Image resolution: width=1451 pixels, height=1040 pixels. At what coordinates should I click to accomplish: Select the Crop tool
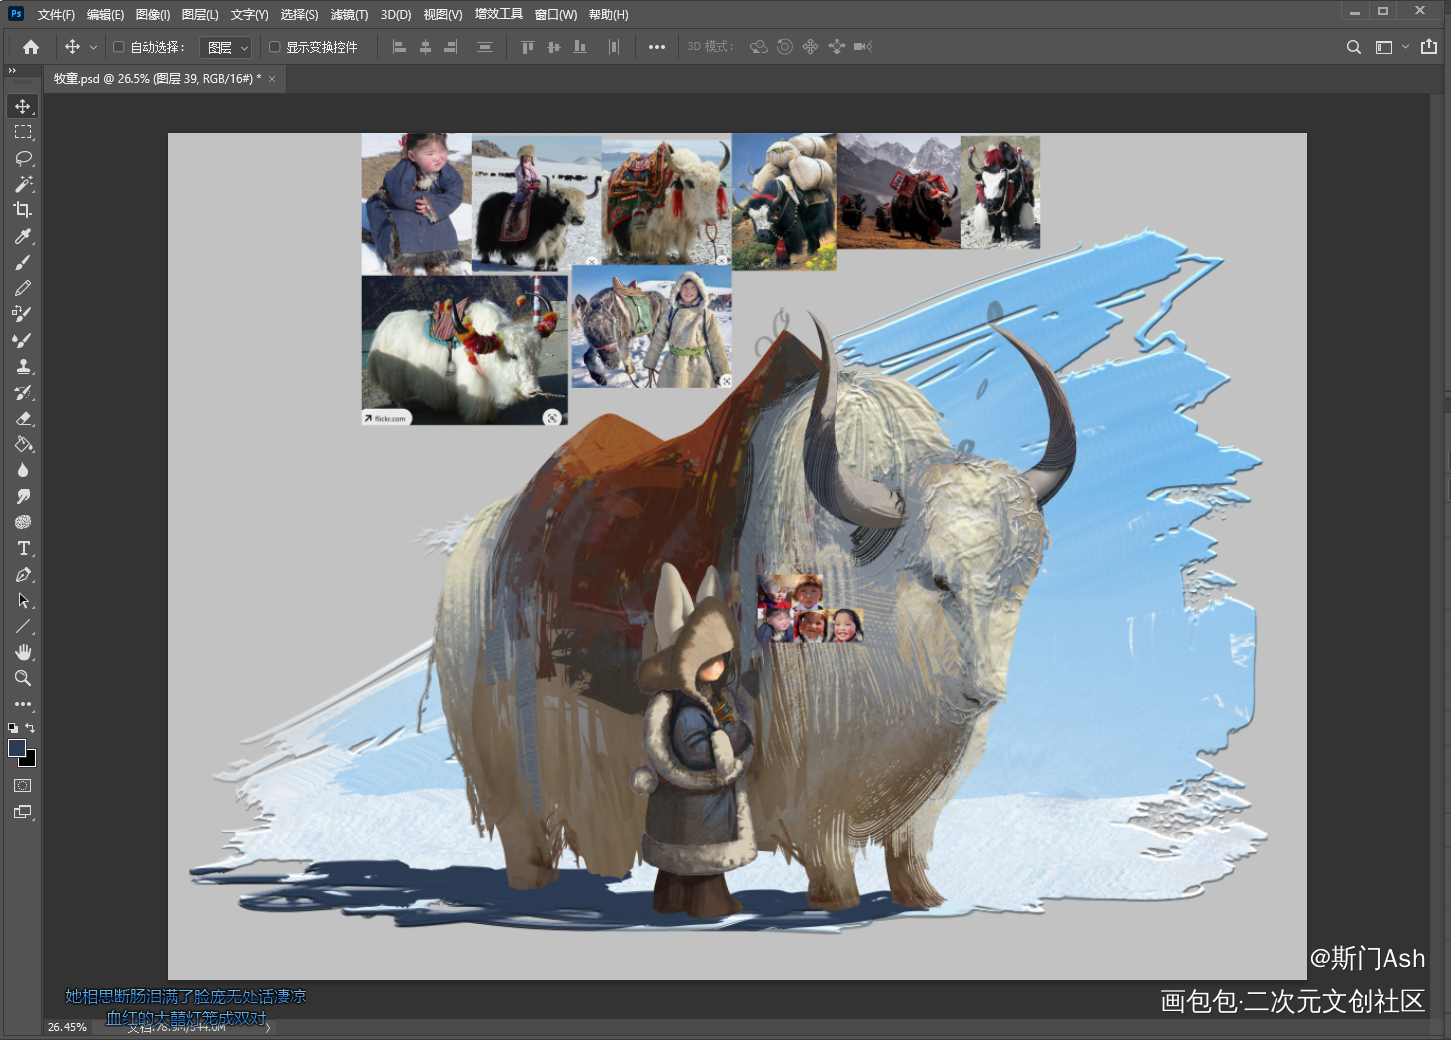pyautogui.click(x=23, y=210)
